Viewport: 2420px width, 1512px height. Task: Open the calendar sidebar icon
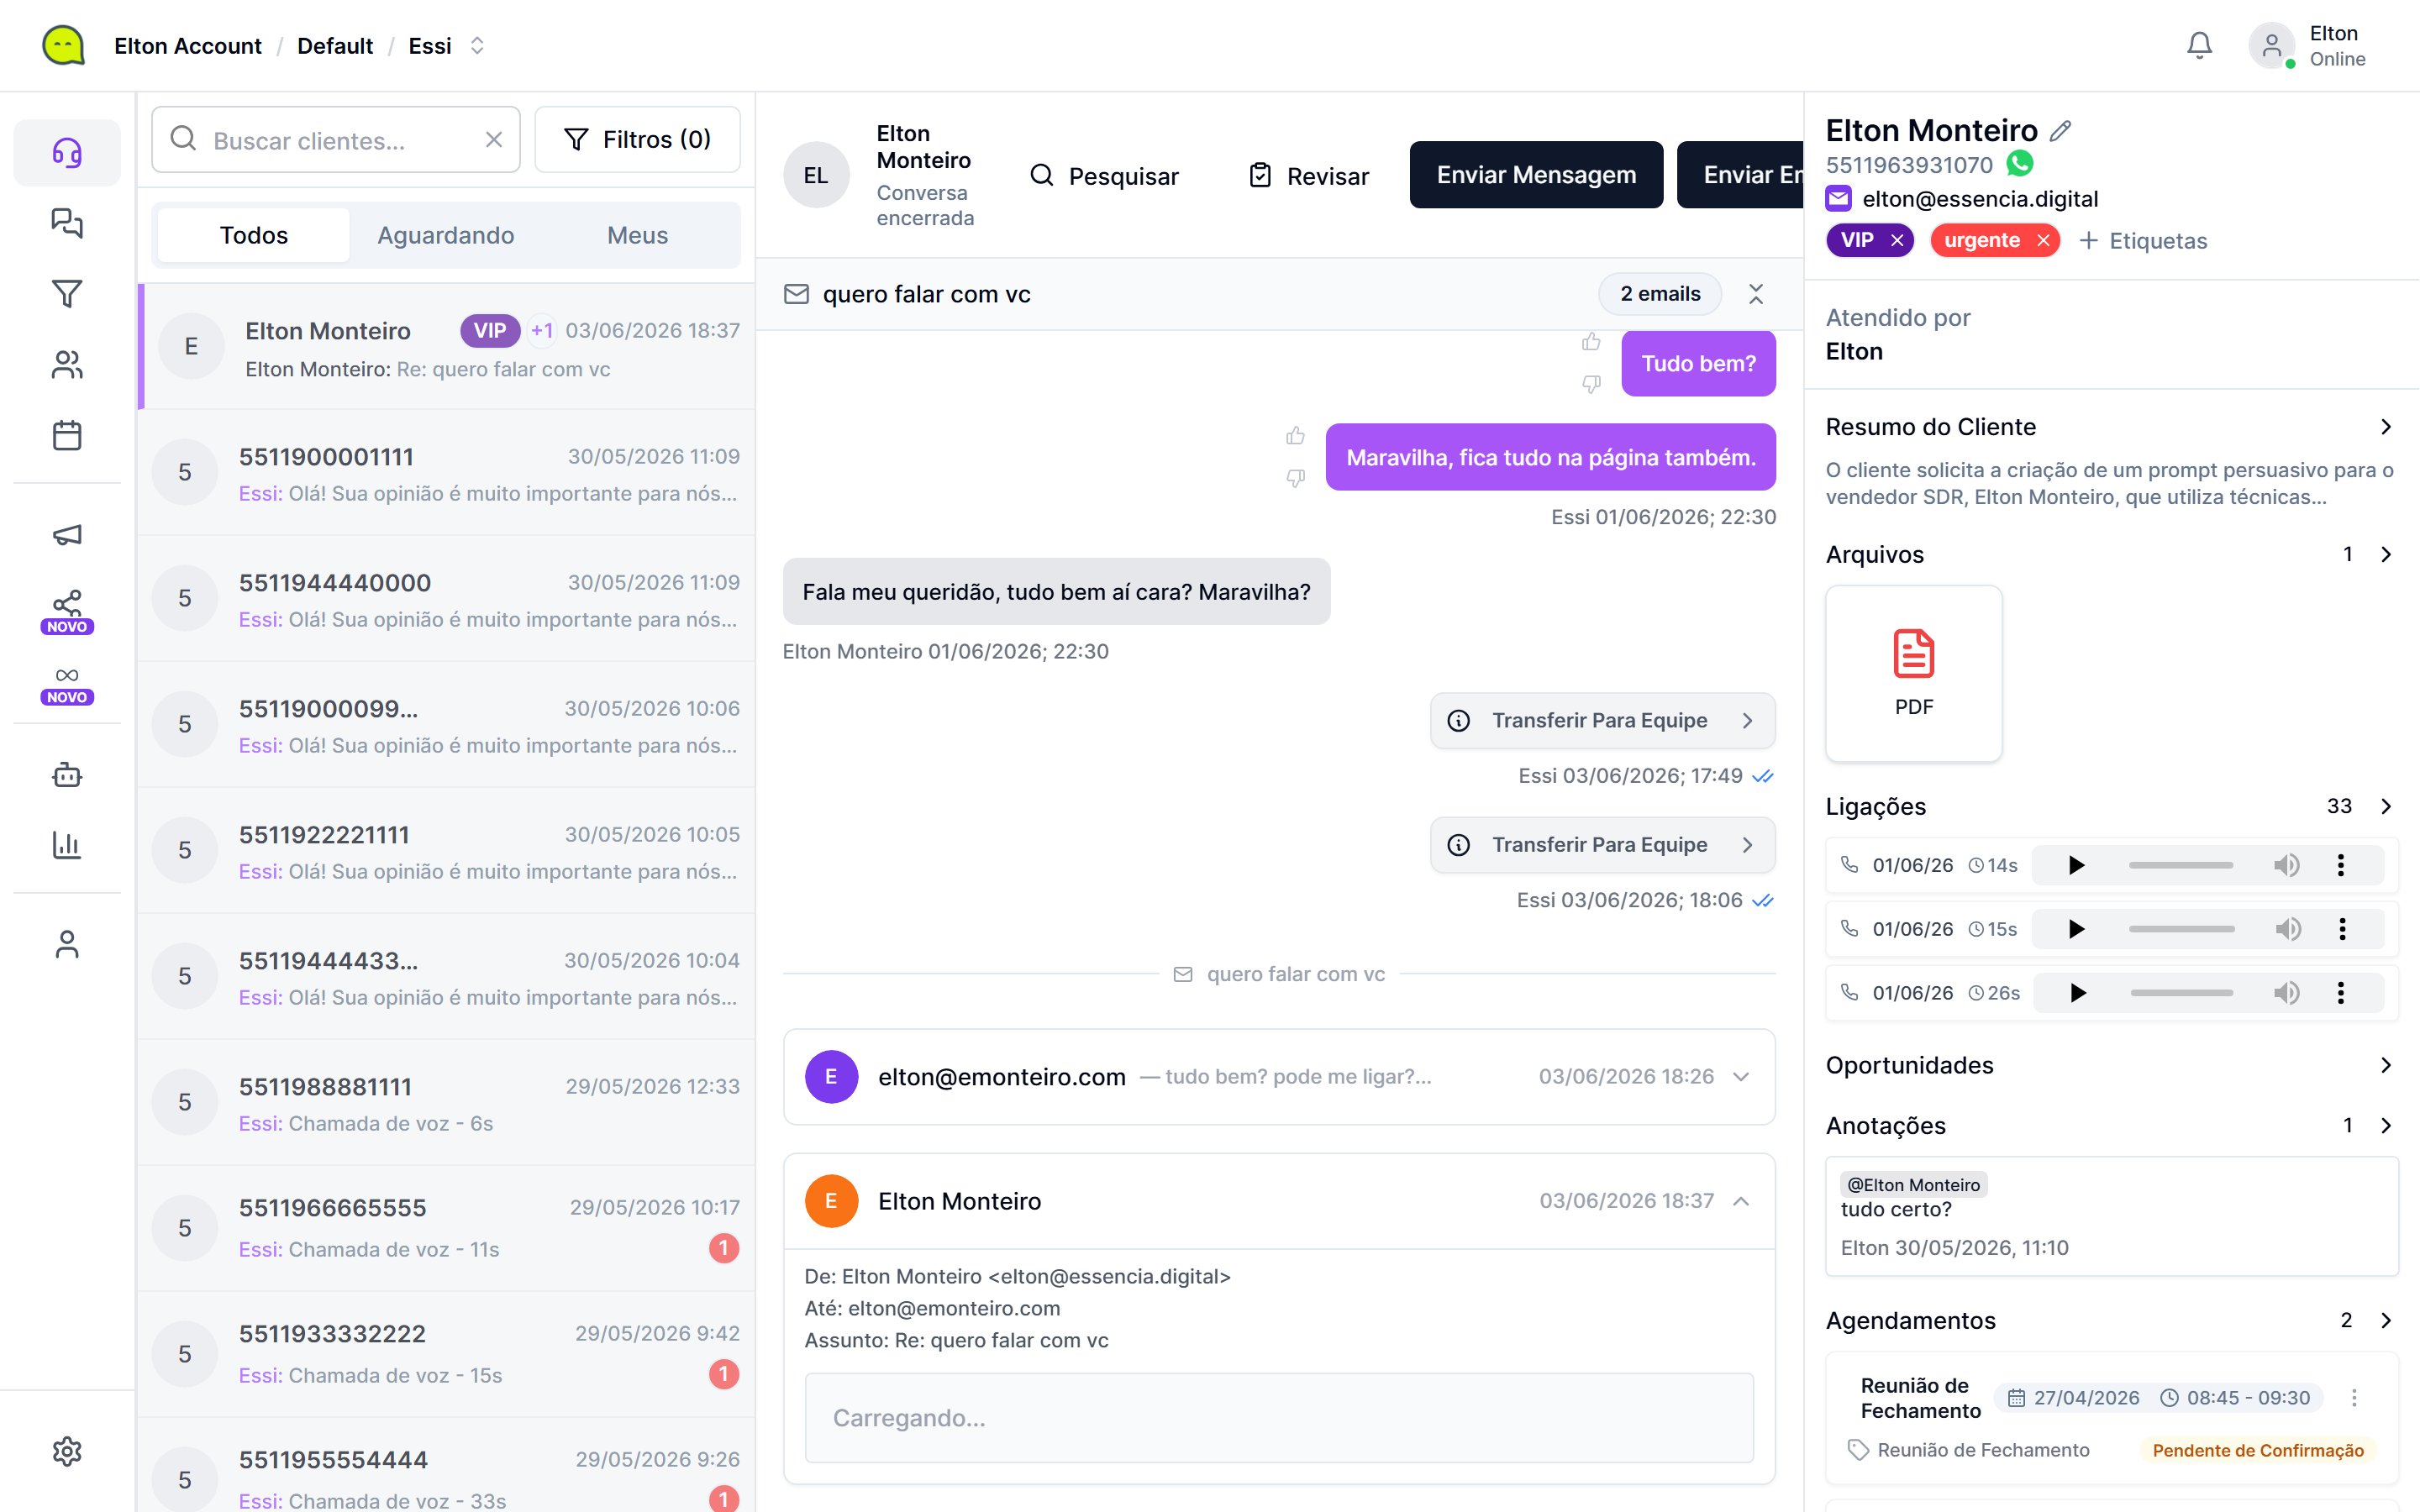click(67, 436)
